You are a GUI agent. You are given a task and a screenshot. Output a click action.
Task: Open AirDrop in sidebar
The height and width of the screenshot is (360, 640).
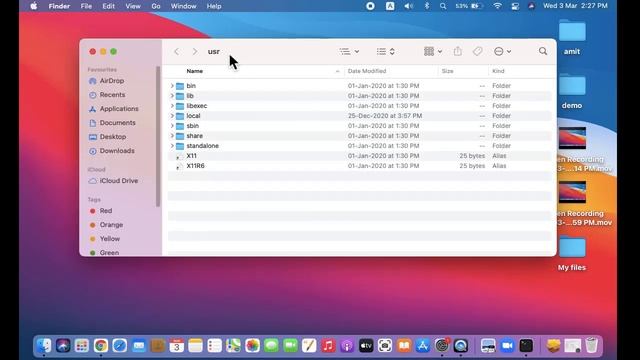106,81
